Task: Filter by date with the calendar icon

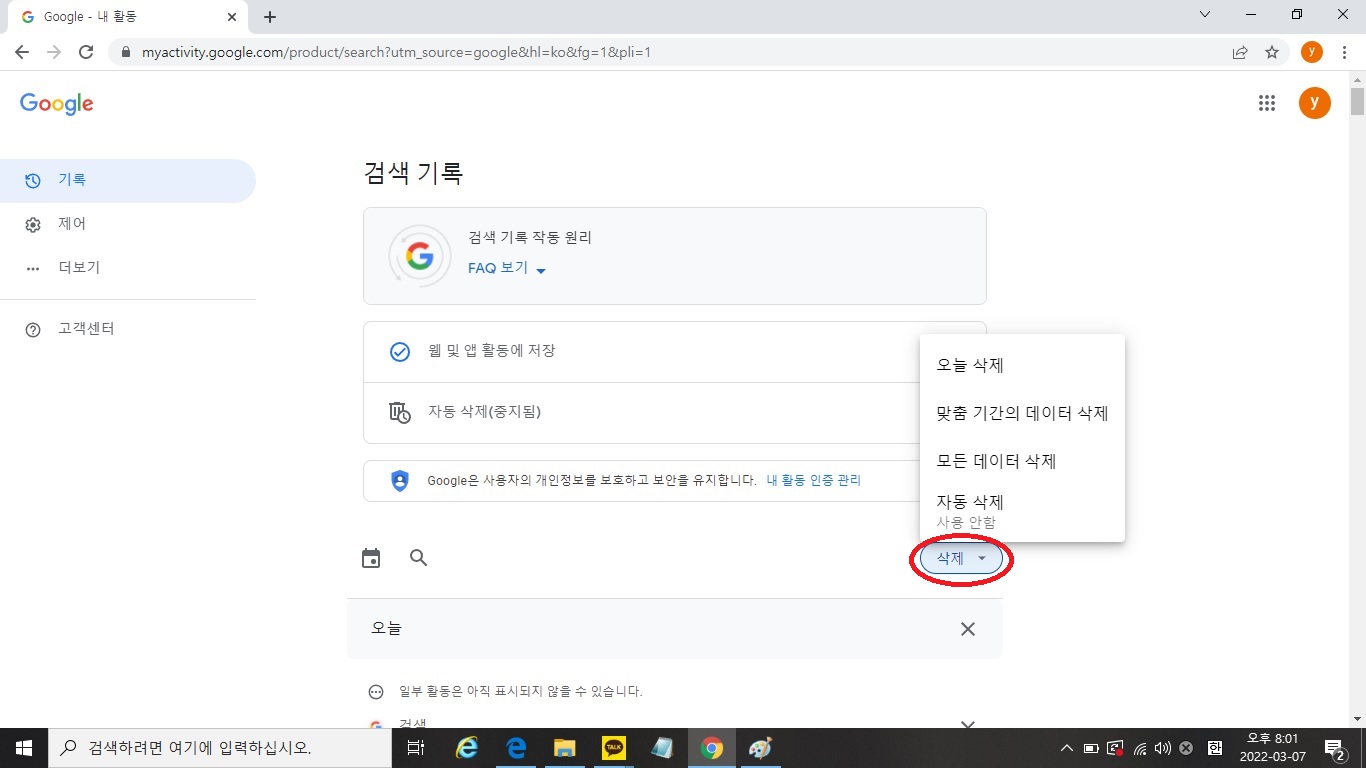Action: point(371,558)
